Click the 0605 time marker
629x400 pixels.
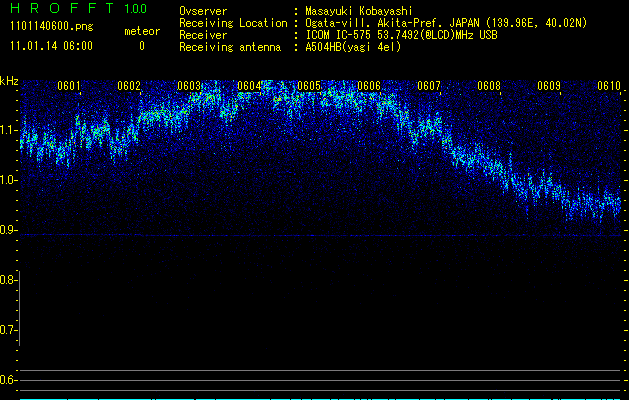tap(309, 86)
